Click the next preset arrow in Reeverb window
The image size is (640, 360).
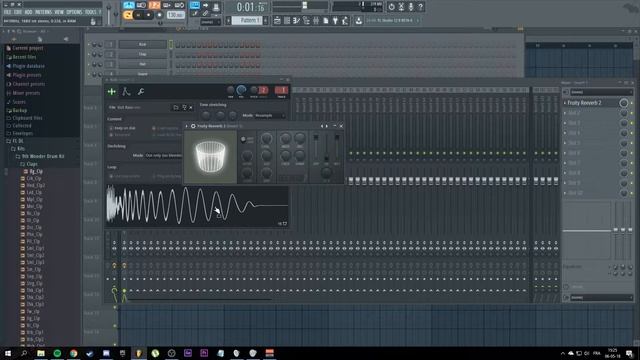click(x=327, y=126)
